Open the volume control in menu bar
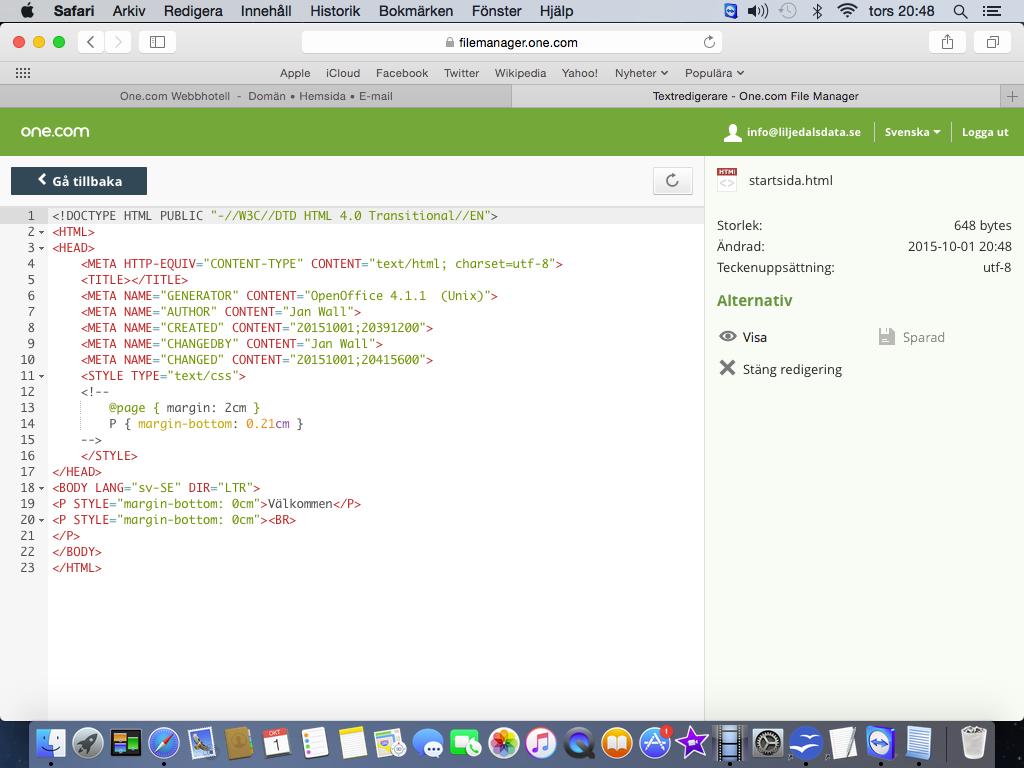The image size is (1024, 768). pos(758,11)
